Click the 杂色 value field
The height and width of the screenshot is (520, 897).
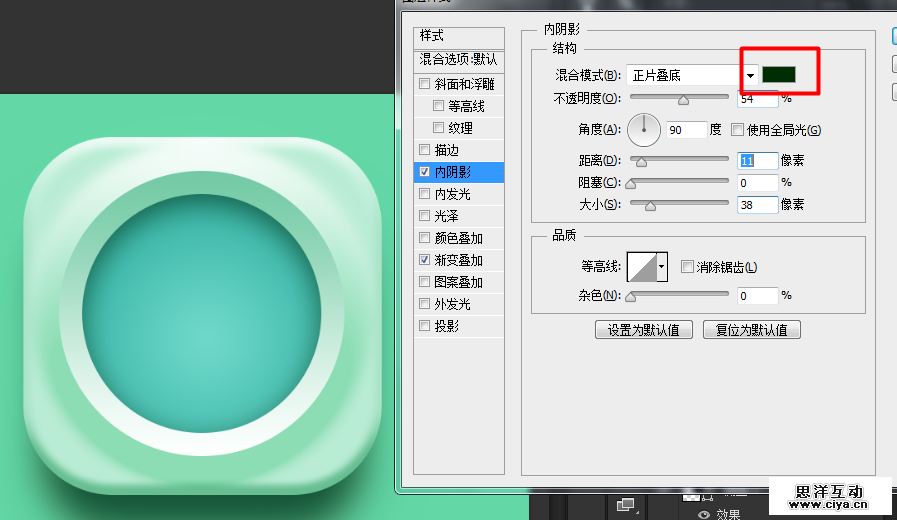[757, 296]
